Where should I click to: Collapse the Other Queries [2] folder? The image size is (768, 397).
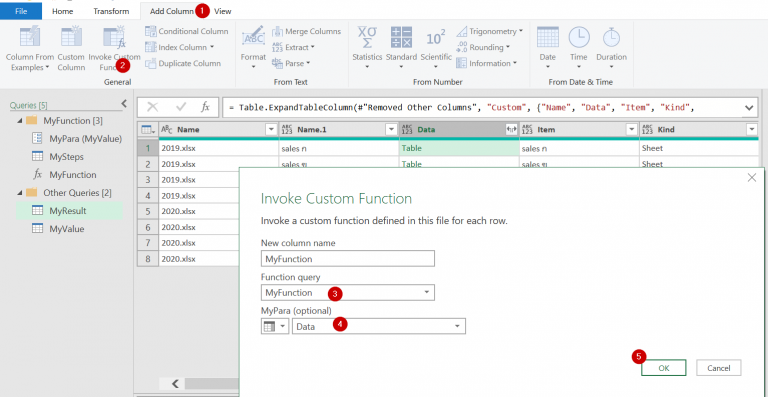[19, 193]
